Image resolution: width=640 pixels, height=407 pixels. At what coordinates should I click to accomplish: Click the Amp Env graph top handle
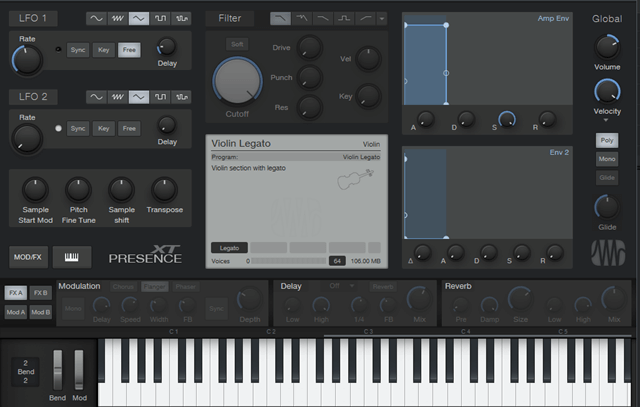click(446, 25)
